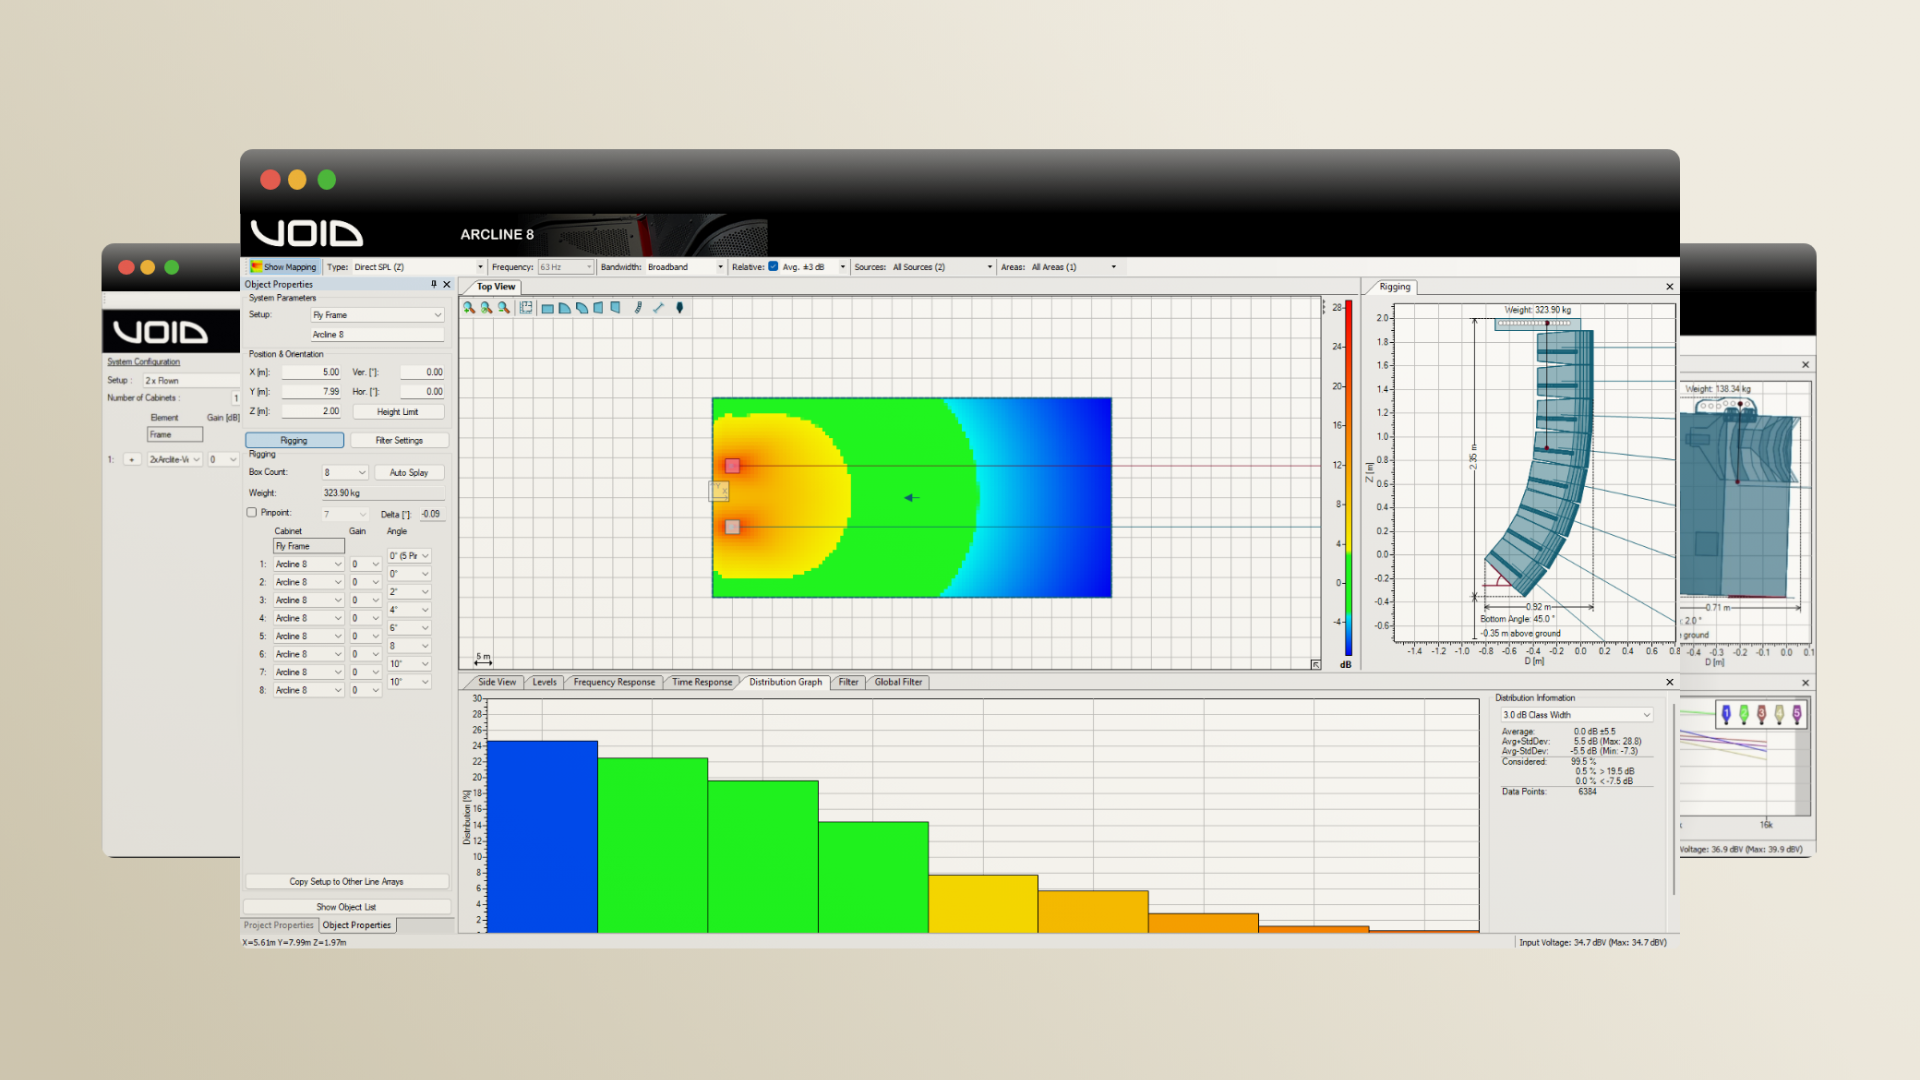Select the distance measurement line tool
Screen dimensions: 1920x1080
click(658, 308)
